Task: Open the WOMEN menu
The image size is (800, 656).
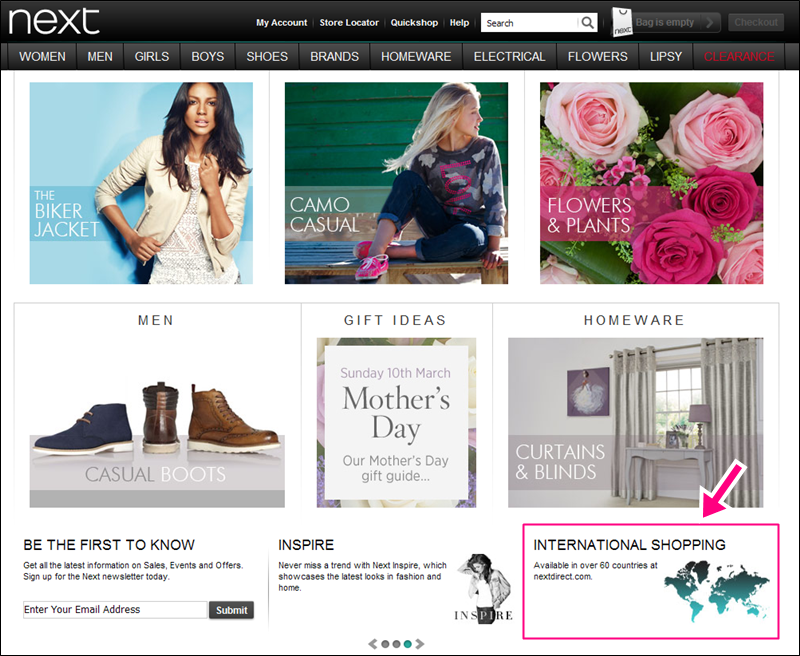Action: pyautogui.click(x=42, y=57)
